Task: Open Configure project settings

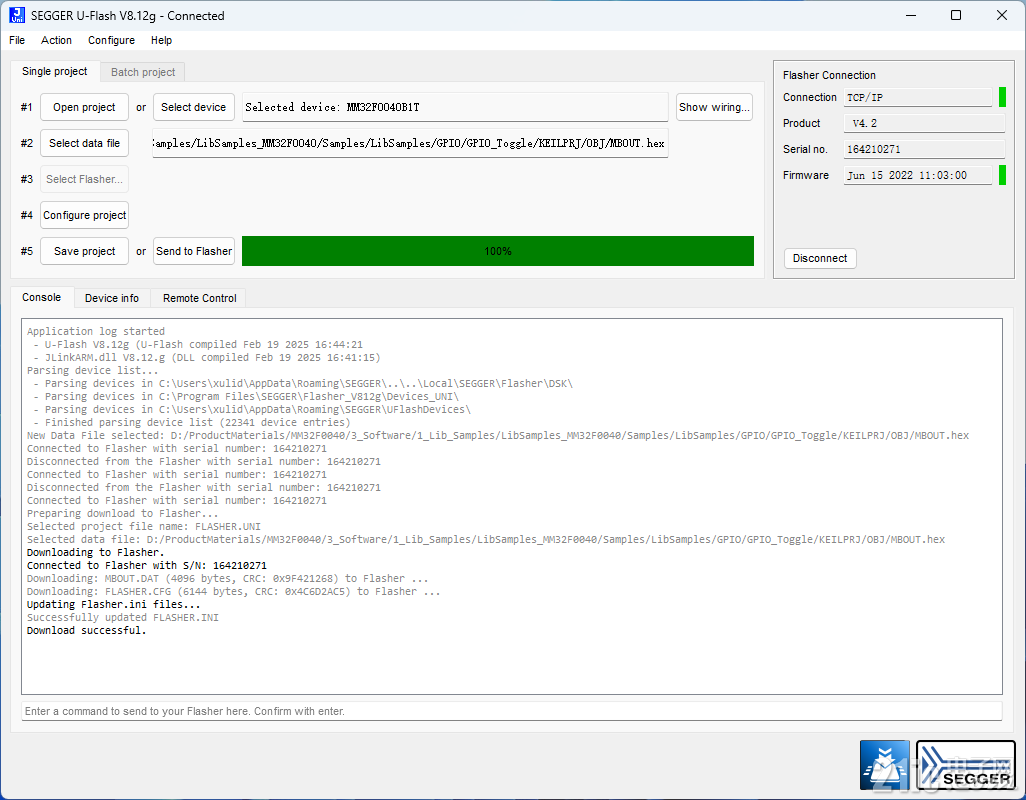Action: click(84, 215)
